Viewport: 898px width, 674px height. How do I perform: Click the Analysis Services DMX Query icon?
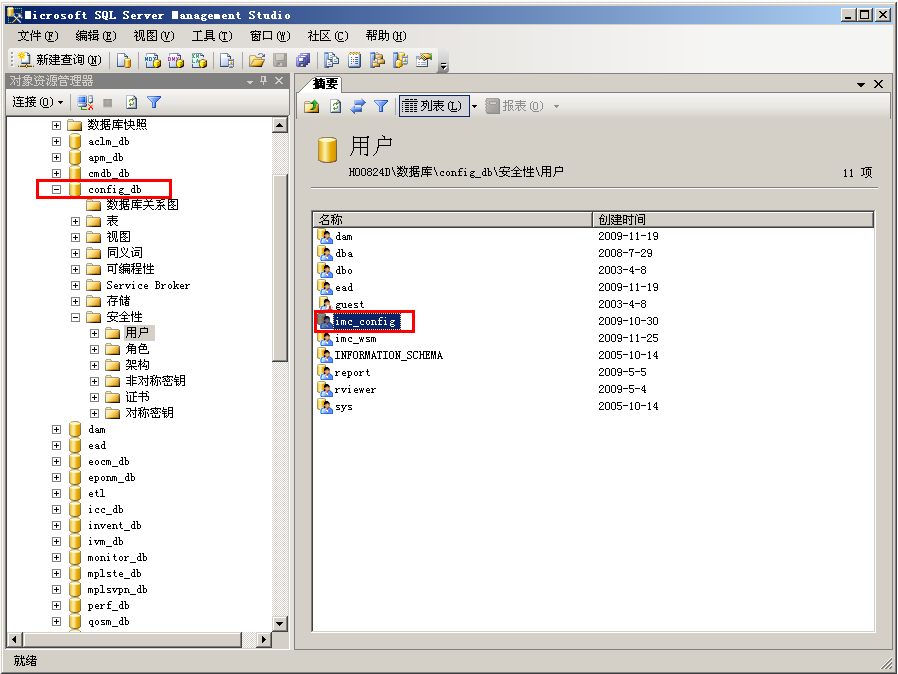point(176,60)
